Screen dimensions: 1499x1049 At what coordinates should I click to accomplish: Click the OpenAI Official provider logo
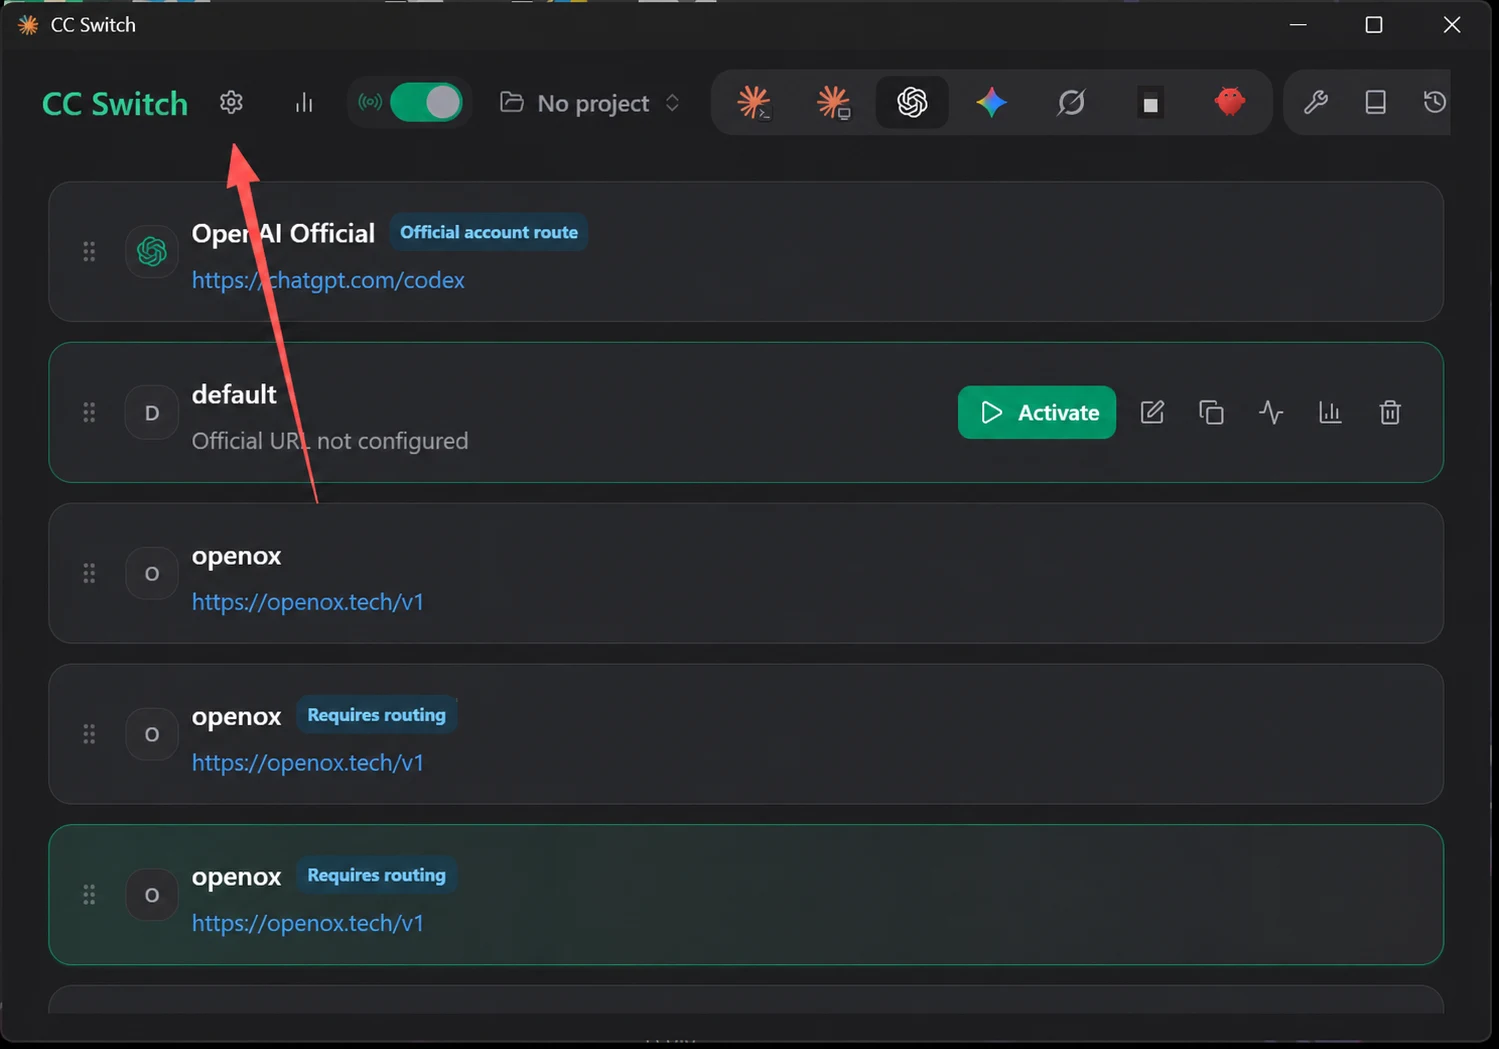[x=152, y=251]
